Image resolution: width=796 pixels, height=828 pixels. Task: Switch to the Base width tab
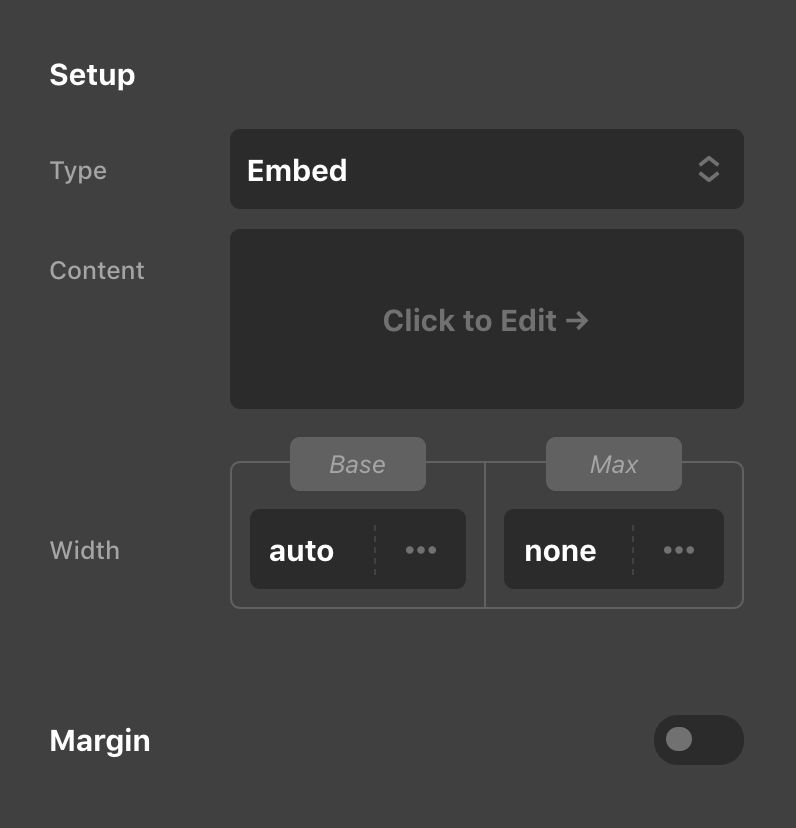click(357, 464)
